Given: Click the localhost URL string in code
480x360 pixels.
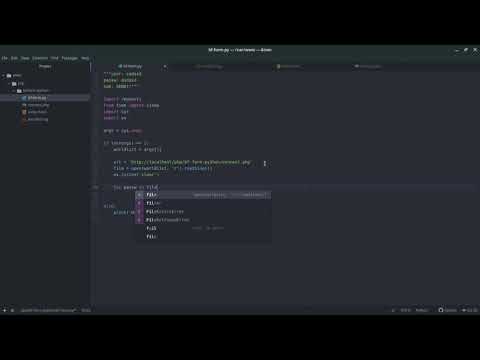Looking at the screenshot, I should [190, 162].
